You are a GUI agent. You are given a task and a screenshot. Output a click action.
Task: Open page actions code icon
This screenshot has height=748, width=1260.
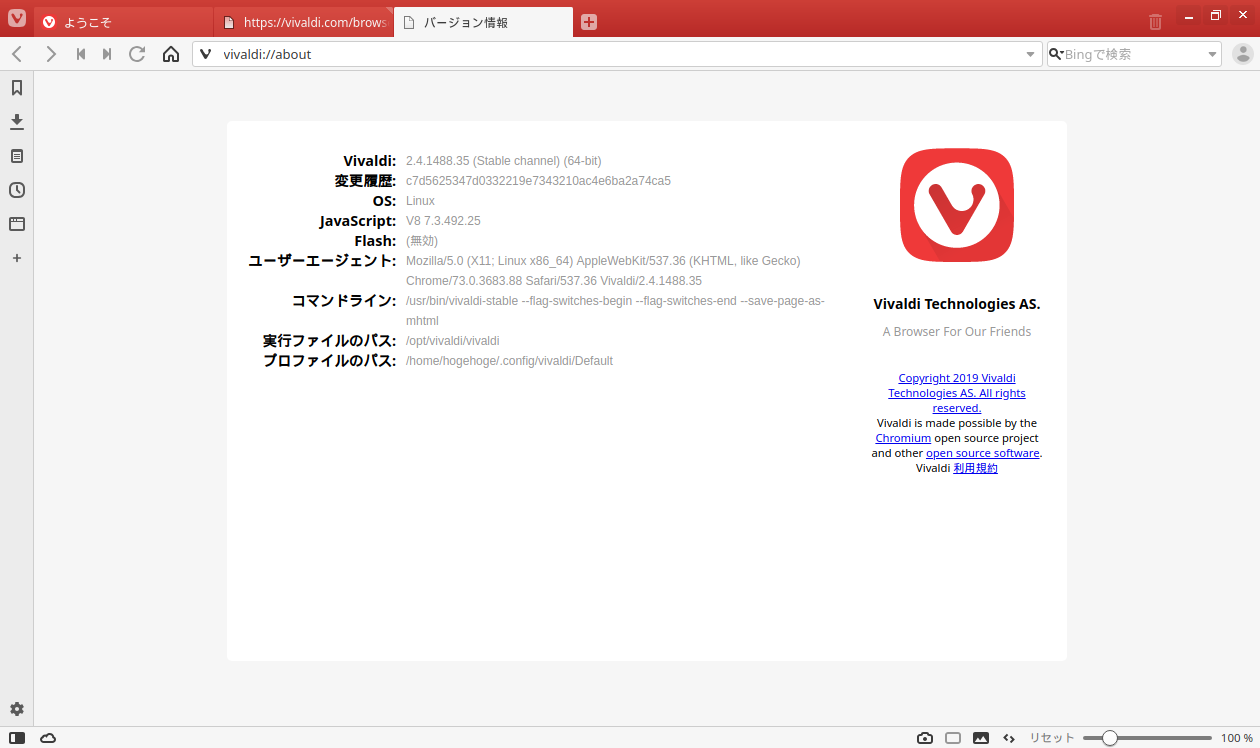point(1009,738)
